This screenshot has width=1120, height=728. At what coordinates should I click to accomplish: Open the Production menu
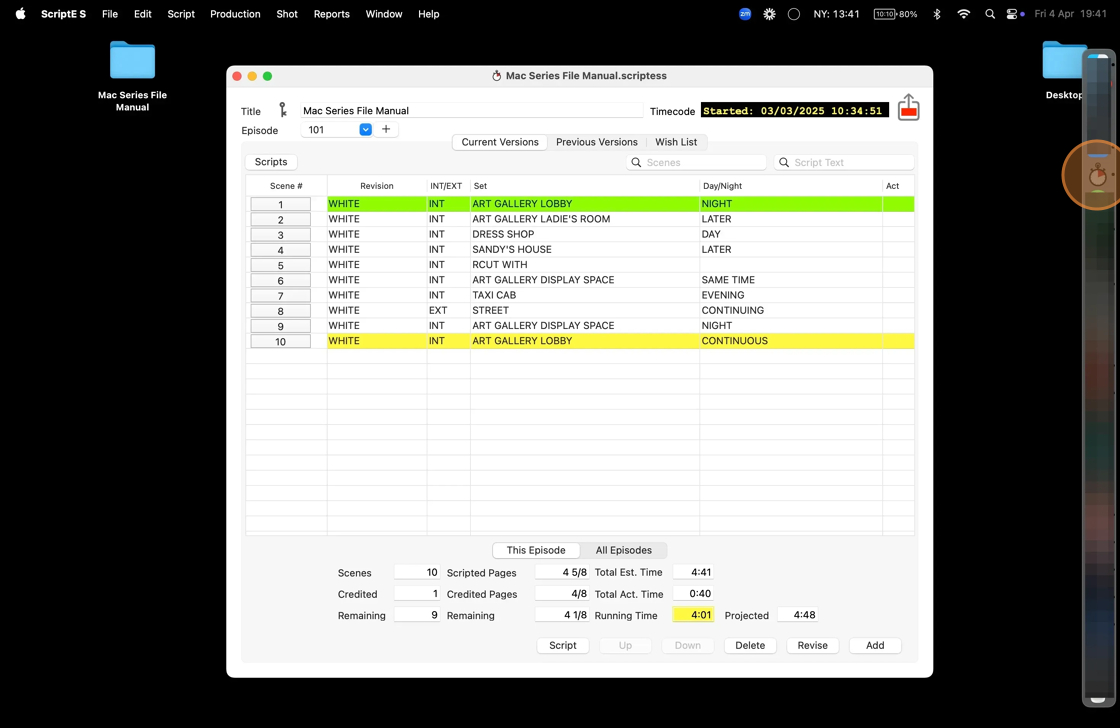click(235, 14)
